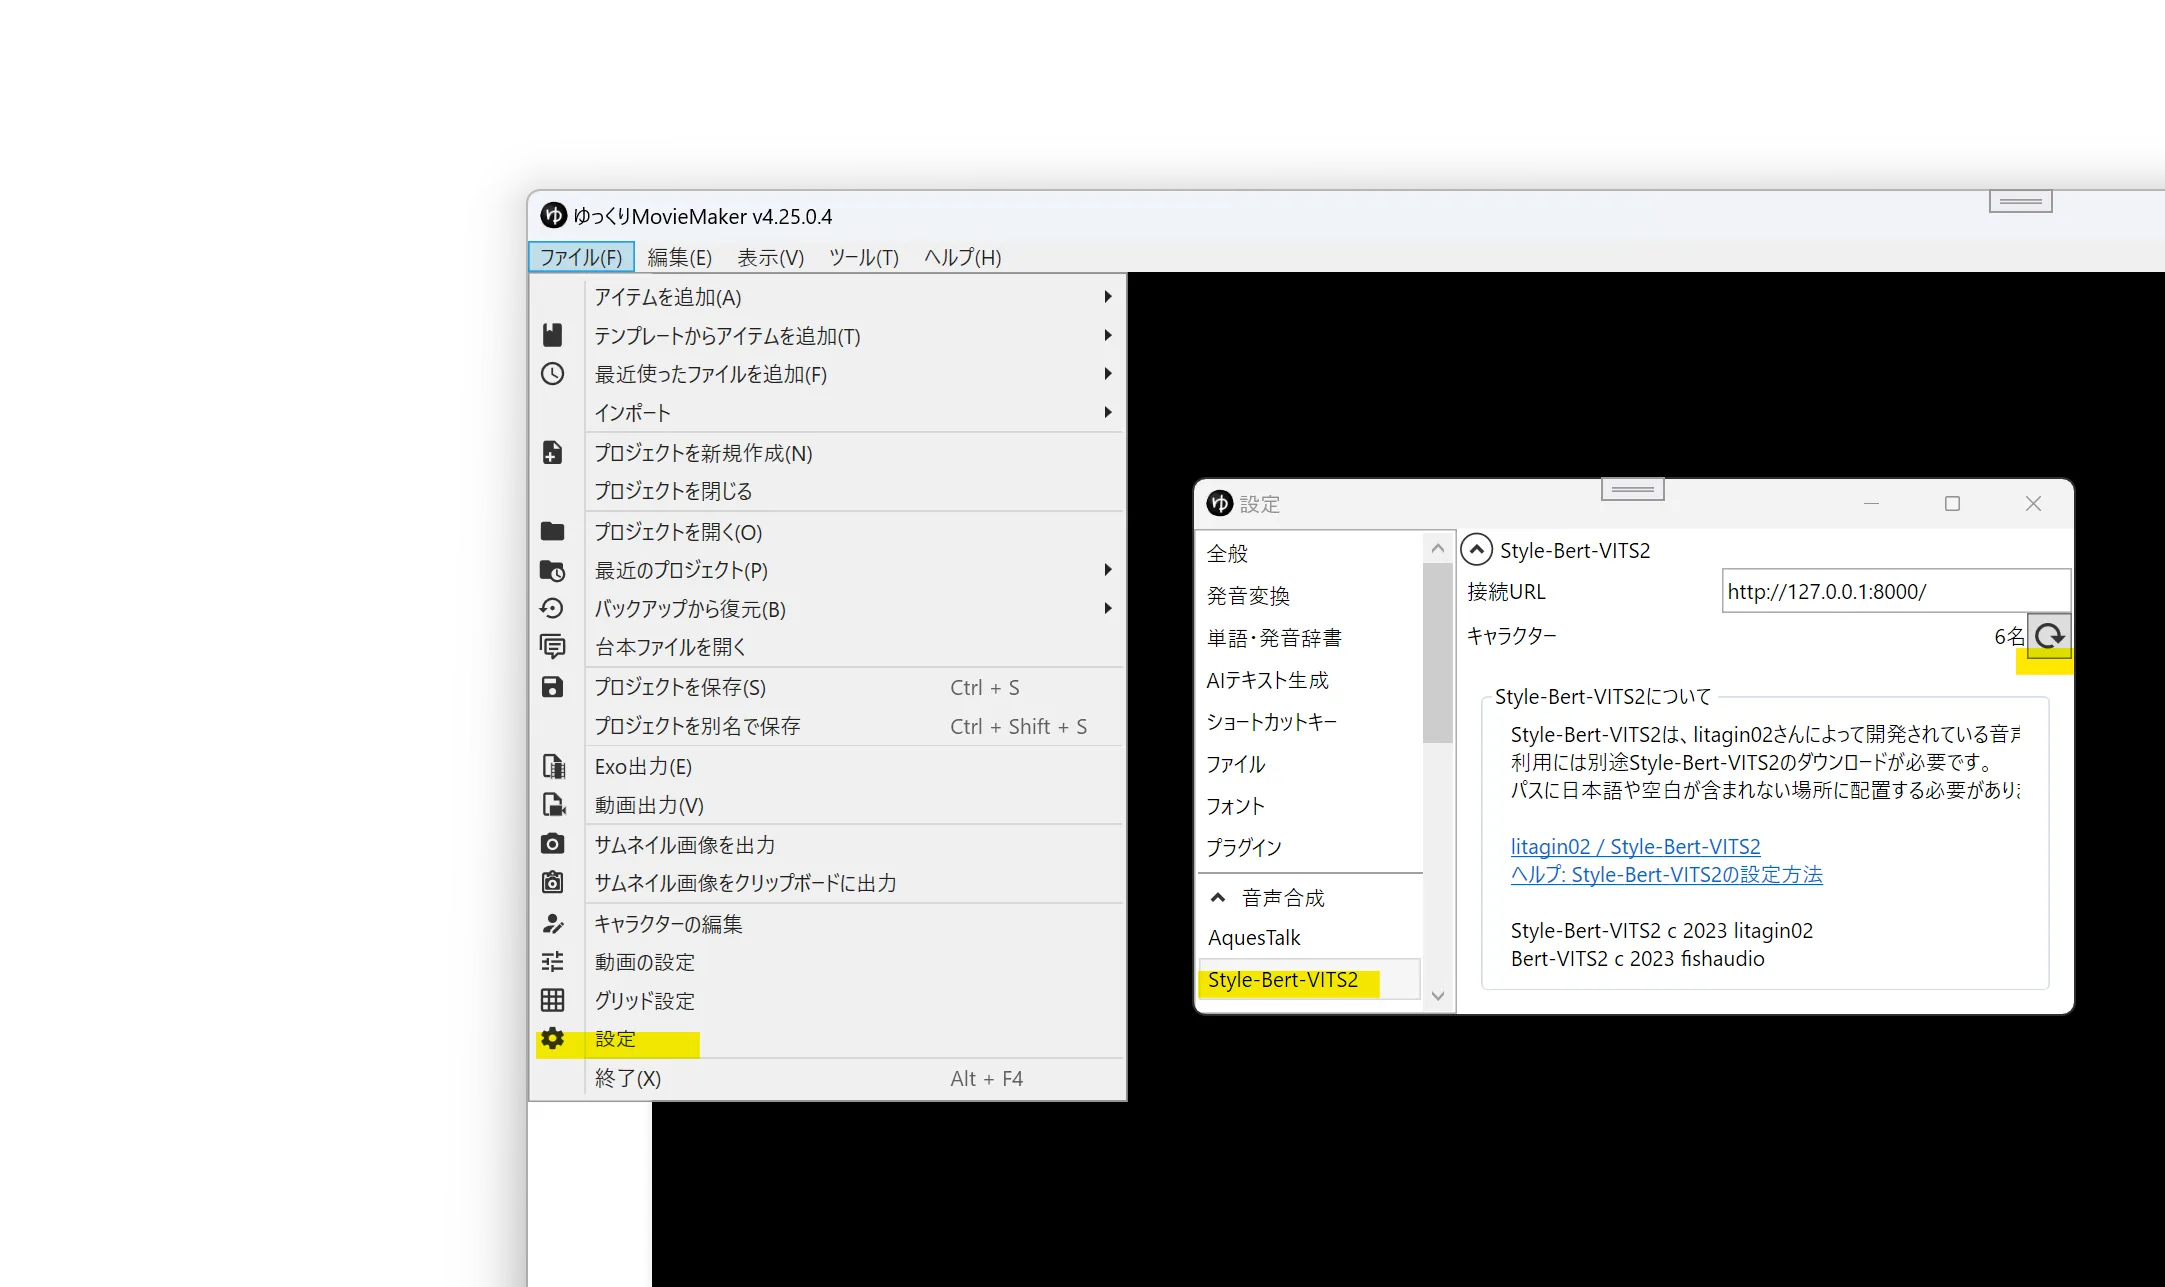Maximize the 設定 settings window

pyautogui.click(x=1952, y=503)
